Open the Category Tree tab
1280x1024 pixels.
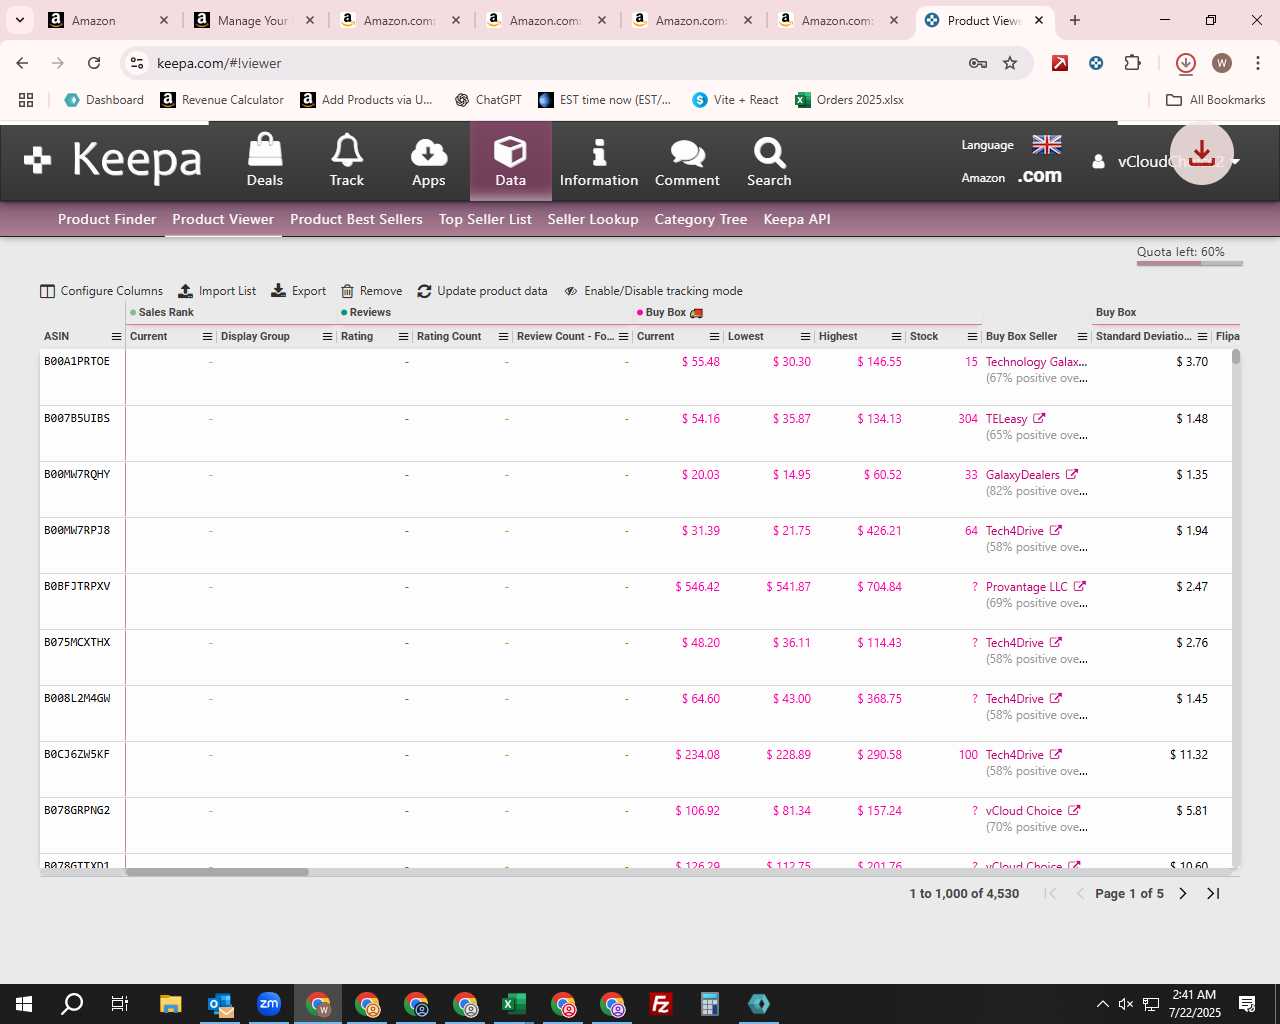701,219
